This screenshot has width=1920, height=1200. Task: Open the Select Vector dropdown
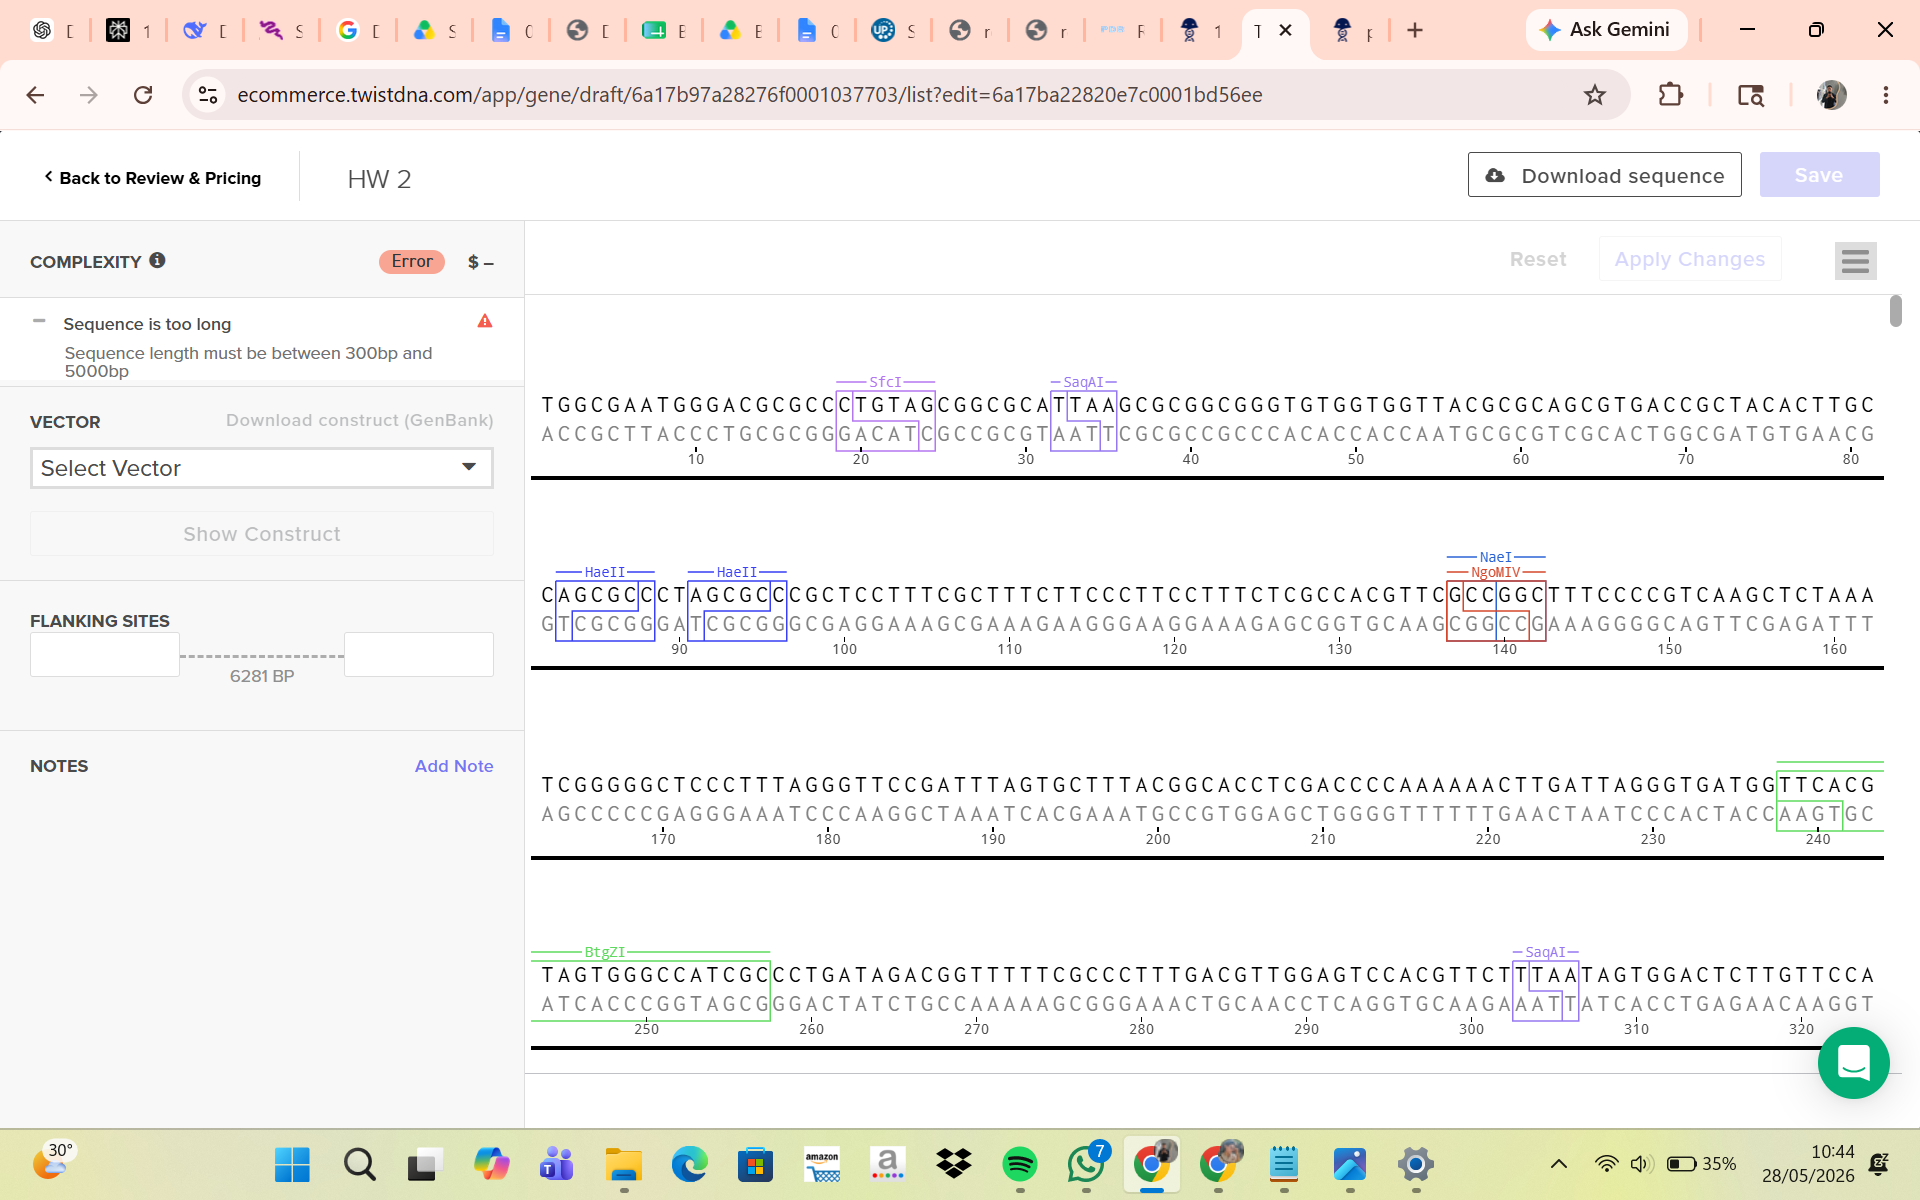(262, 468)
